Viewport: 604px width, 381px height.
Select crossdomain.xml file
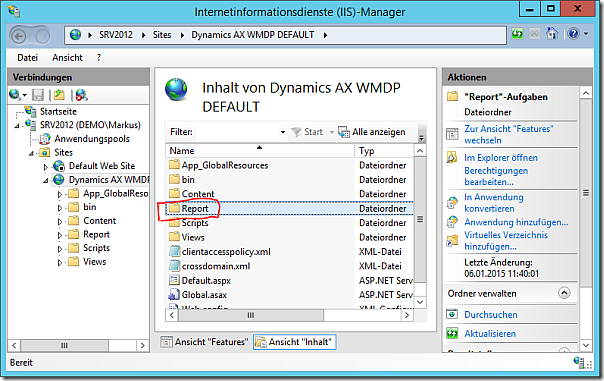click(216, 266)
